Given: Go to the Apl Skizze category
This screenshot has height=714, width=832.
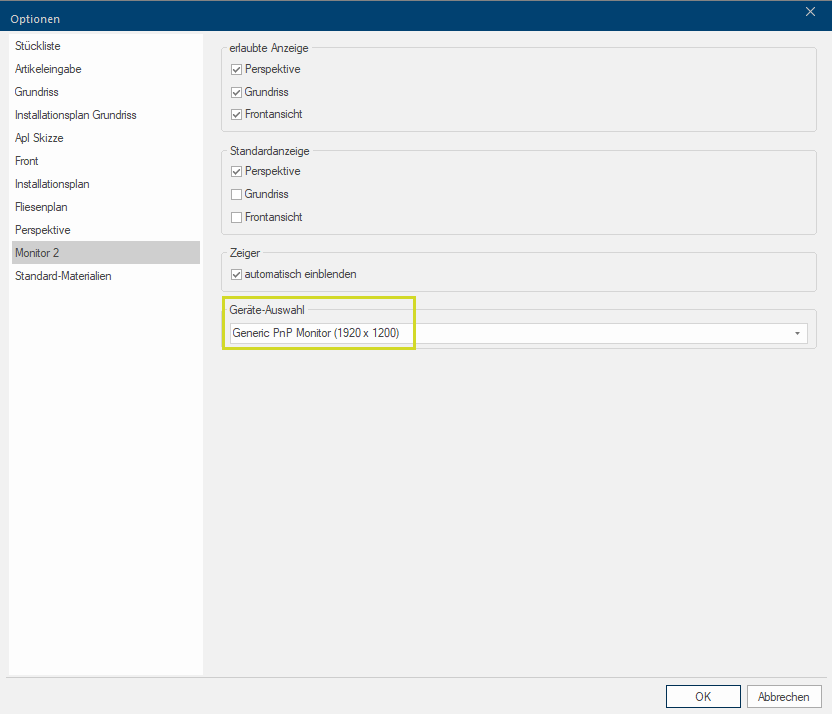Looking at the screenshot, I should click(x=41, y=138).
